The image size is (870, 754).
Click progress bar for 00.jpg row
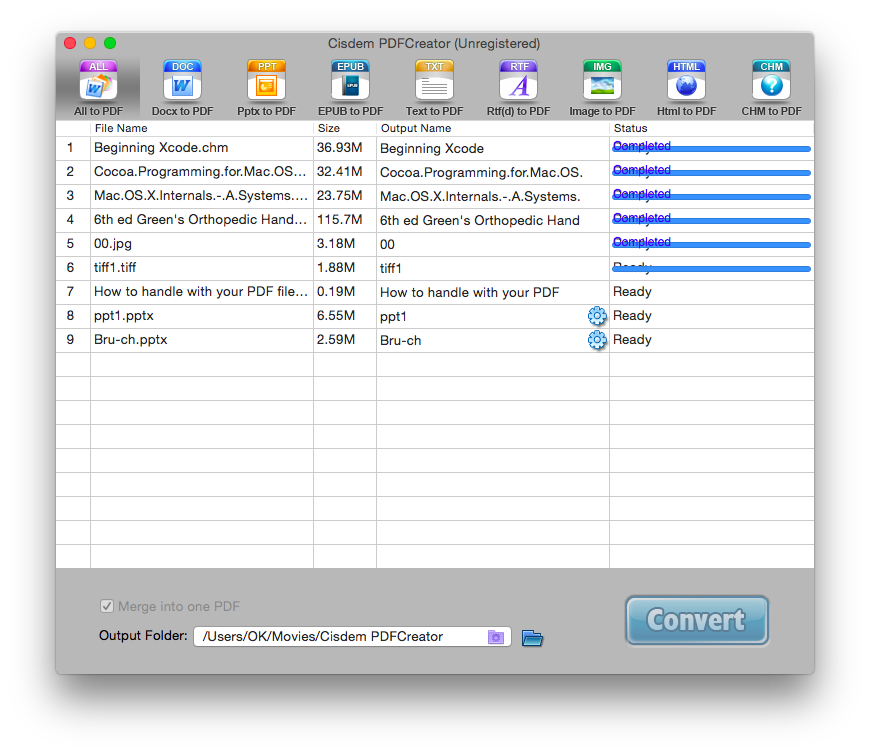pyautogui.click(x=711, y=244)
